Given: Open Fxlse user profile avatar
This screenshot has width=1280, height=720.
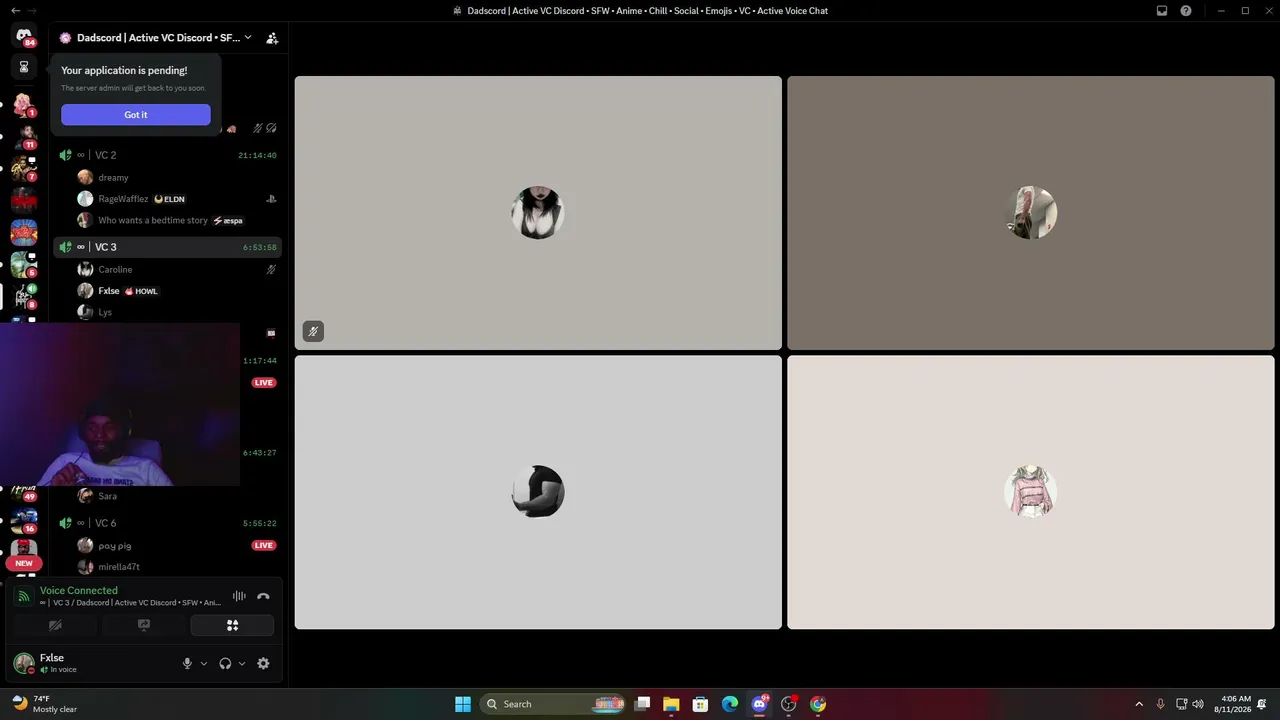Looking at the screenshot, I should [x=23, y=663].
